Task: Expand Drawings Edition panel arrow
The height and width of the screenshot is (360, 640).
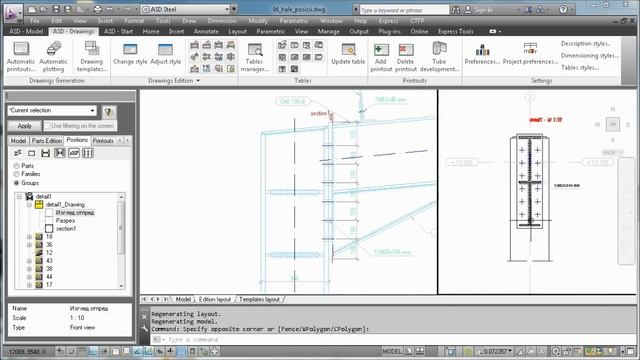Action: tap(198, 81)
